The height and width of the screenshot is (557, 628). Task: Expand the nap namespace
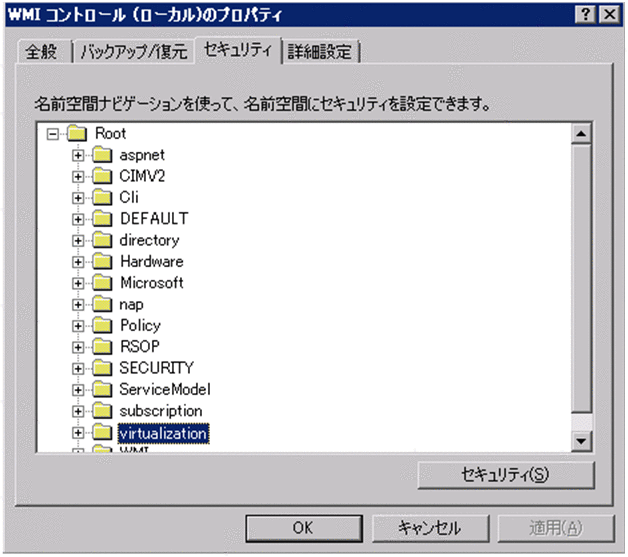tap(78, 305)
